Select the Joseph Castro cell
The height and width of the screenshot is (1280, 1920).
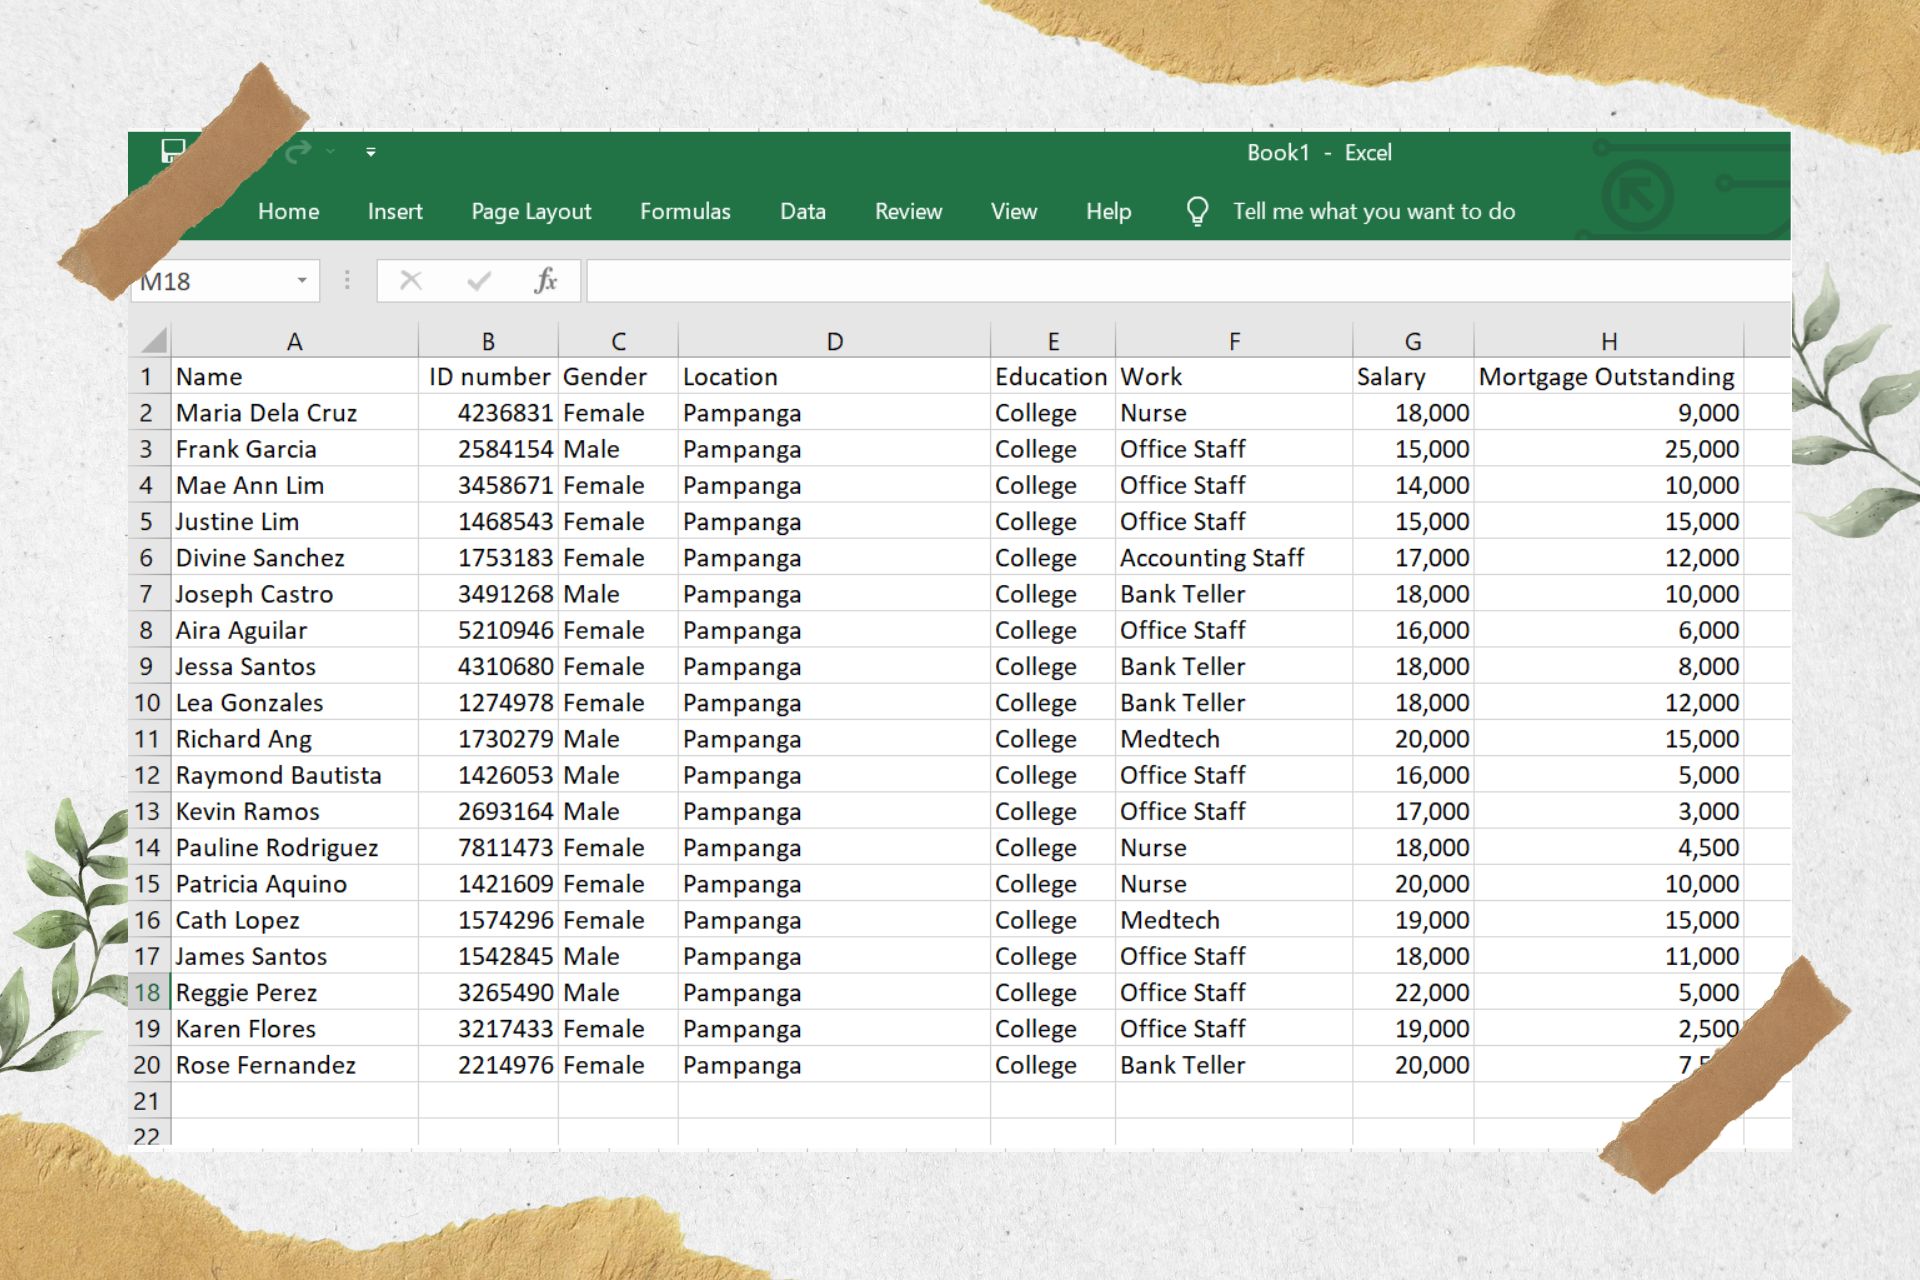pos(294,593)
